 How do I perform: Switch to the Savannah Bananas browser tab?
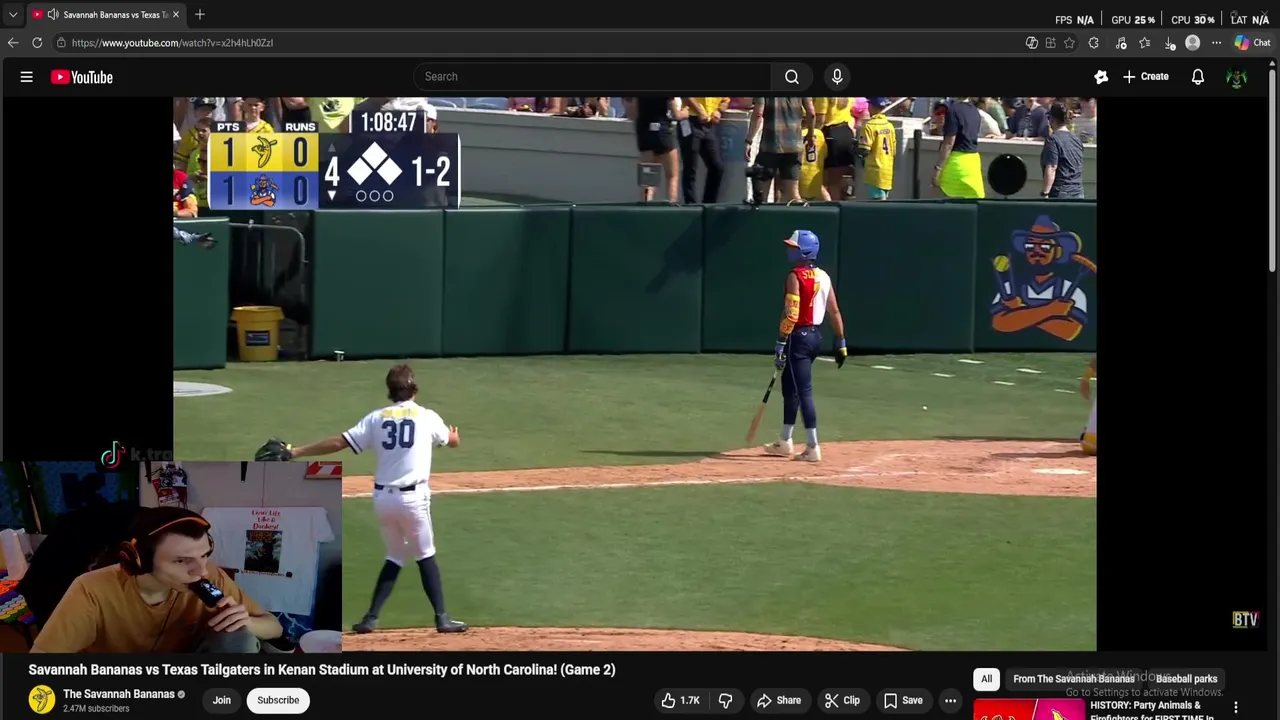point(107,14)
